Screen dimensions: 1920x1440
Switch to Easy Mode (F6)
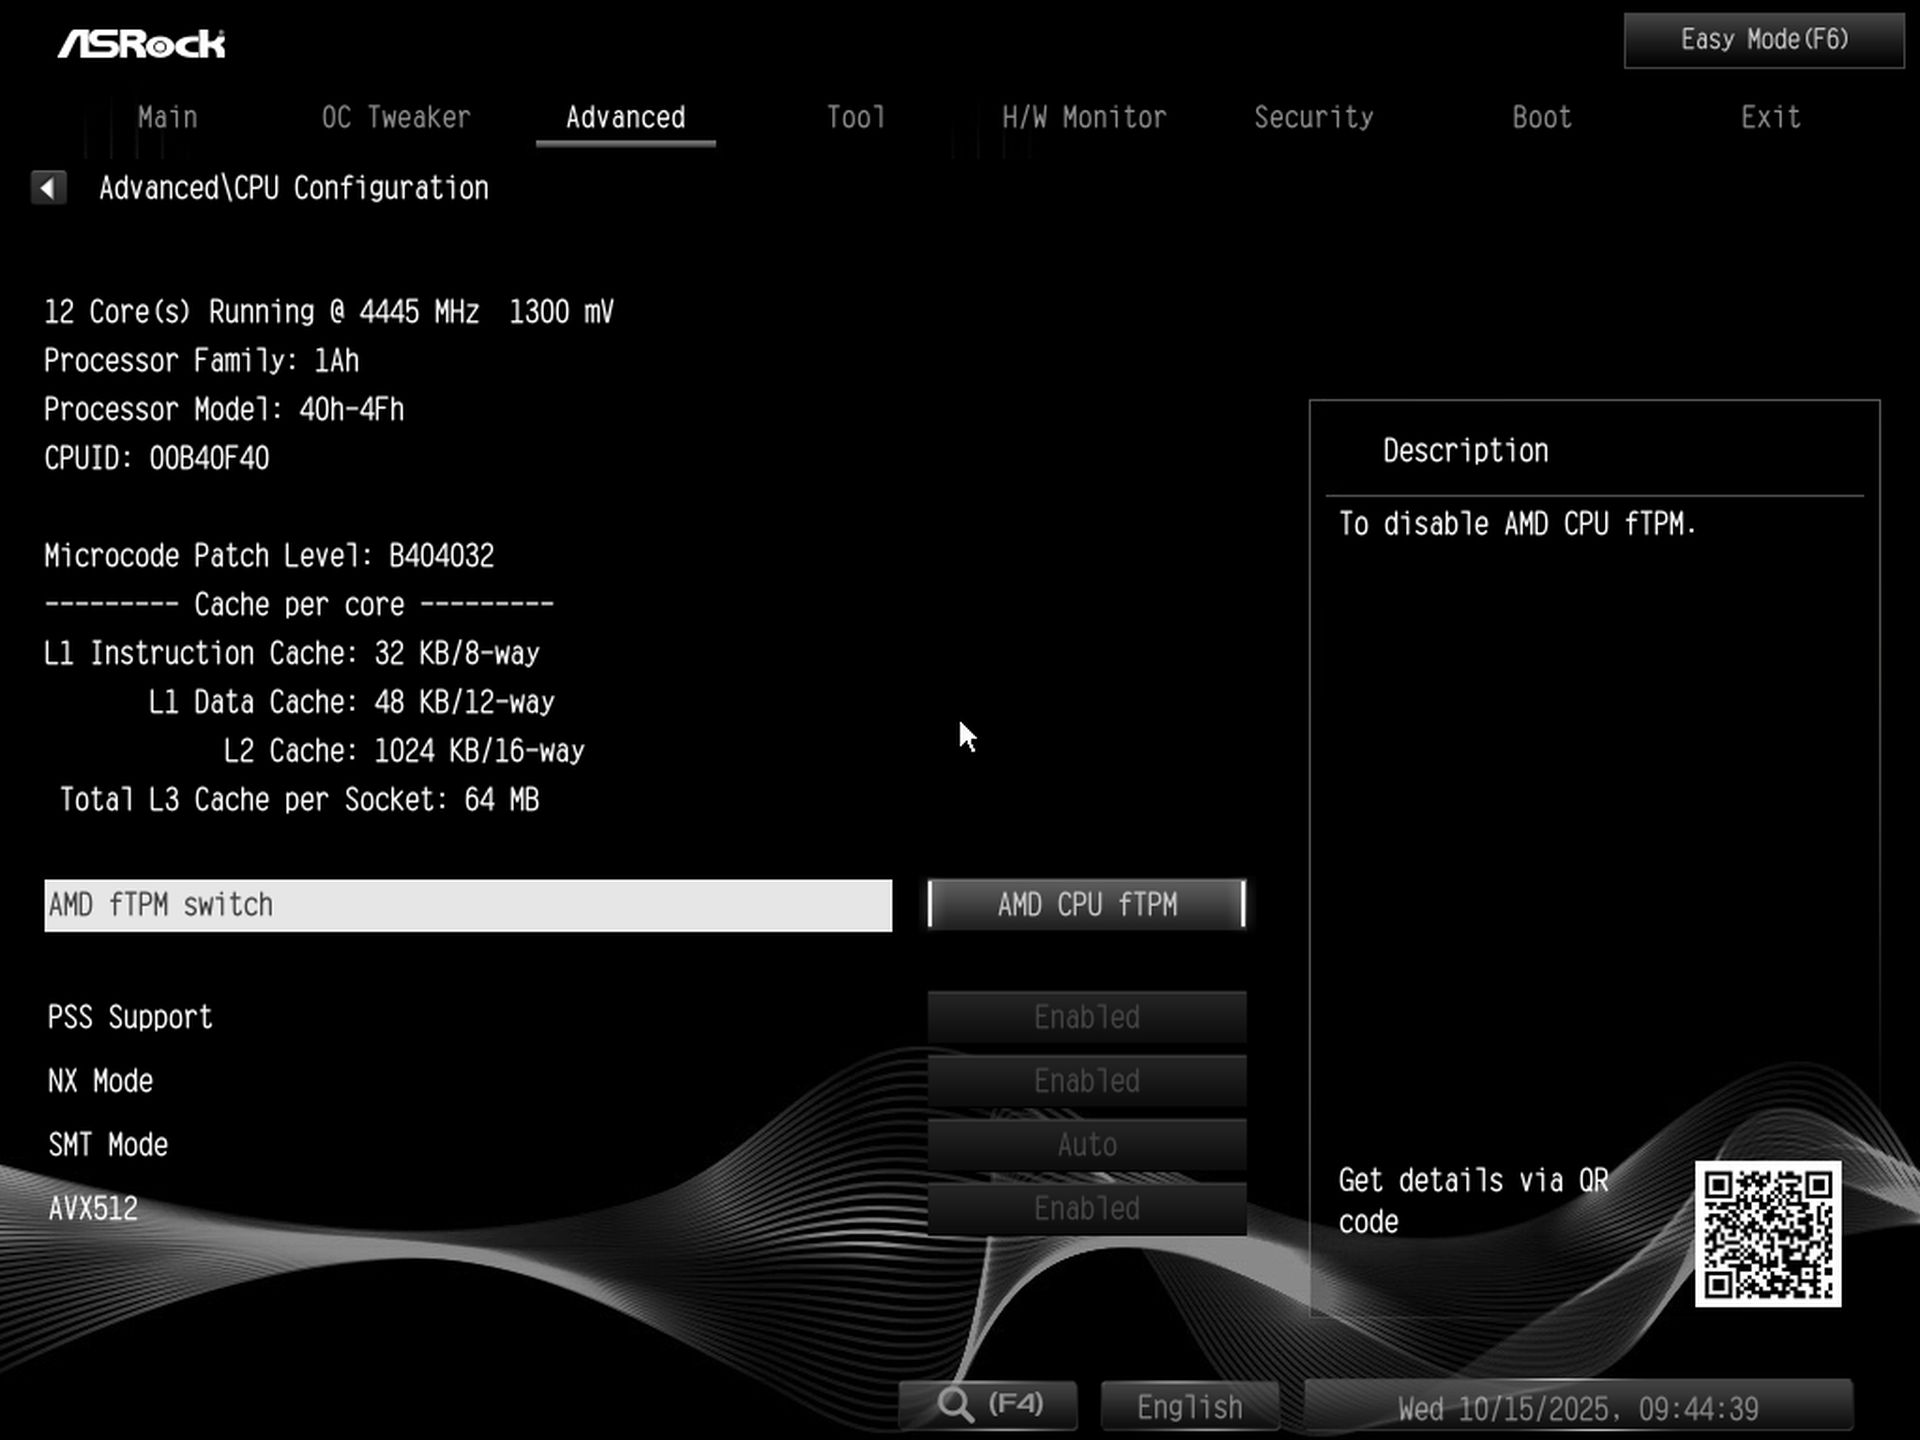1762,39
